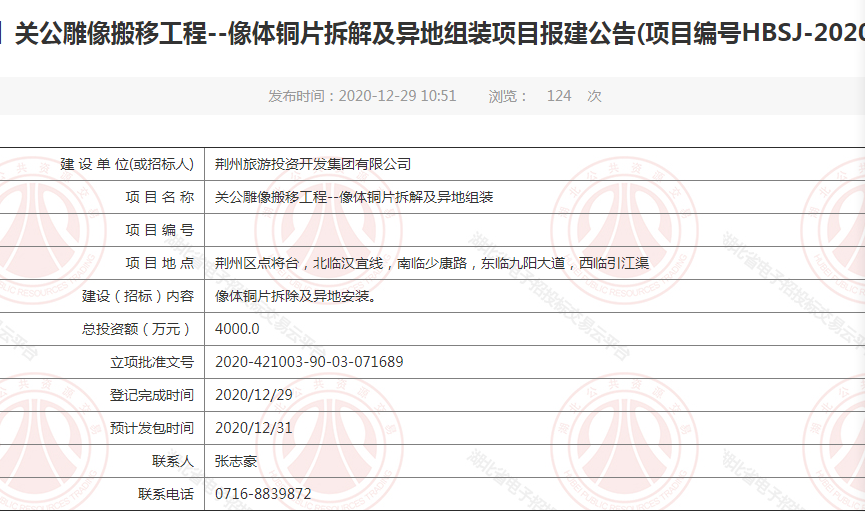Click the 浏览 124 次 view count

click(545, 96)
